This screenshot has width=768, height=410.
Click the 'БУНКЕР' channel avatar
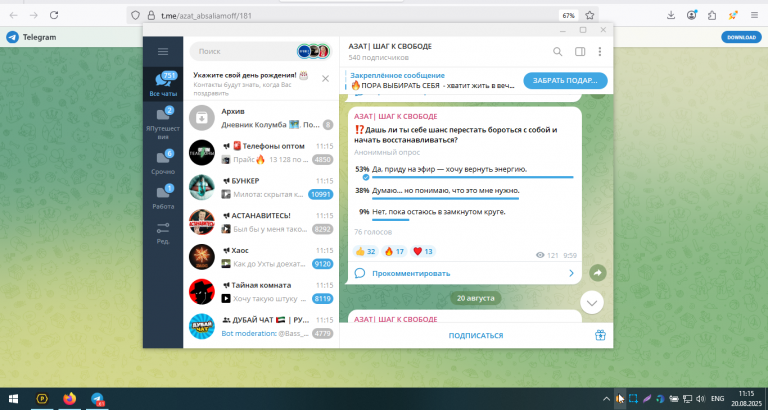point(202,188)
